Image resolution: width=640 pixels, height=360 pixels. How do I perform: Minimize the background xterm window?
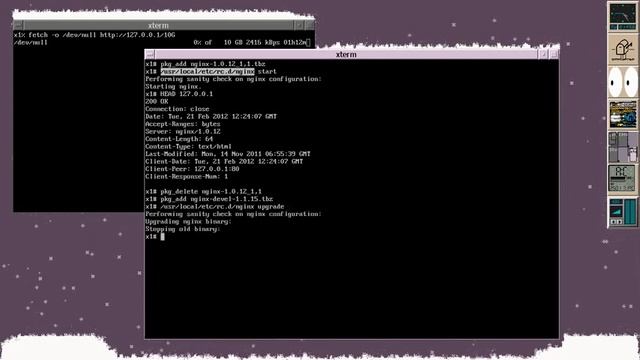(x=299, y=25)
